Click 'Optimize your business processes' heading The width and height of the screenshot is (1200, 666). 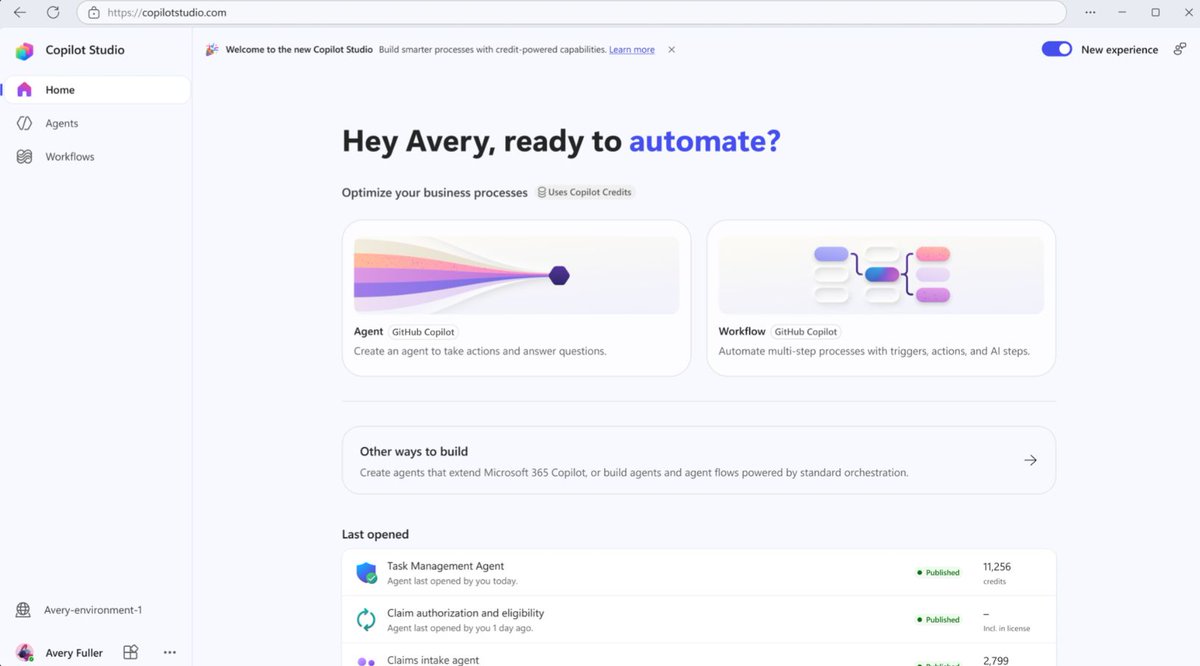click(435, 193)
